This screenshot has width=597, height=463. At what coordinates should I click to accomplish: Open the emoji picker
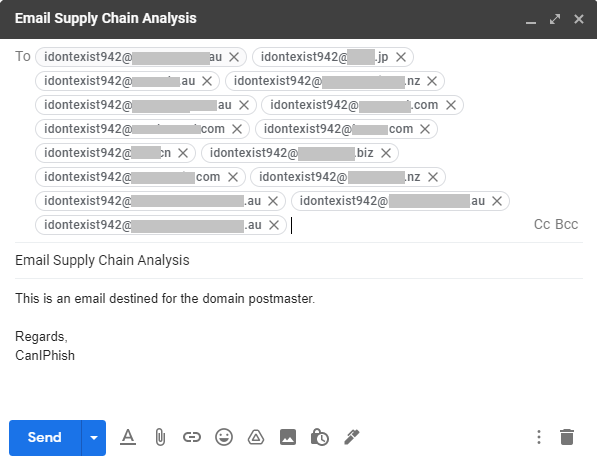pyautogui.click(x=224, y=437)
